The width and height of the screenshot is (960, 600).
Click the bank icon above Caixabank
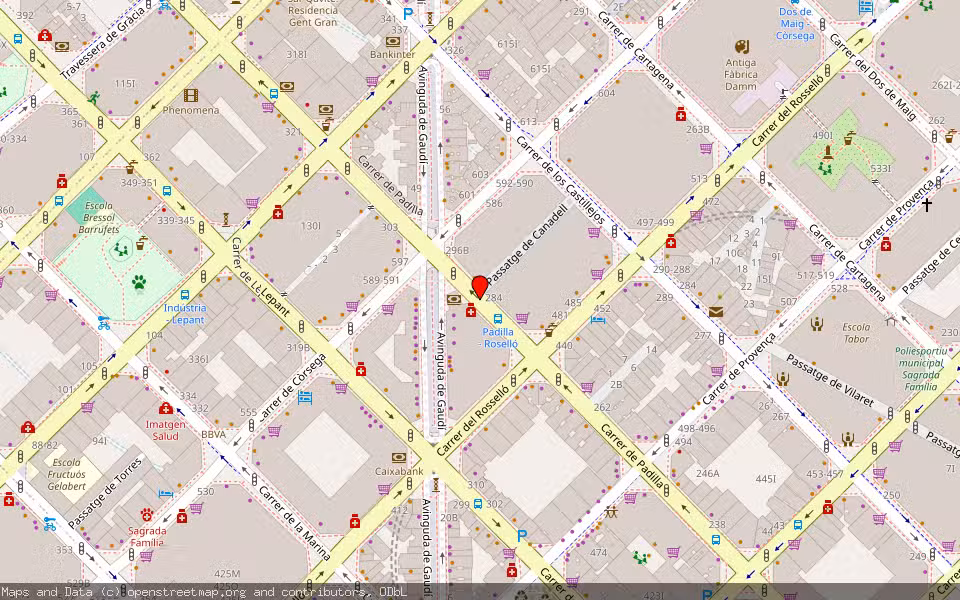(399, 458)
